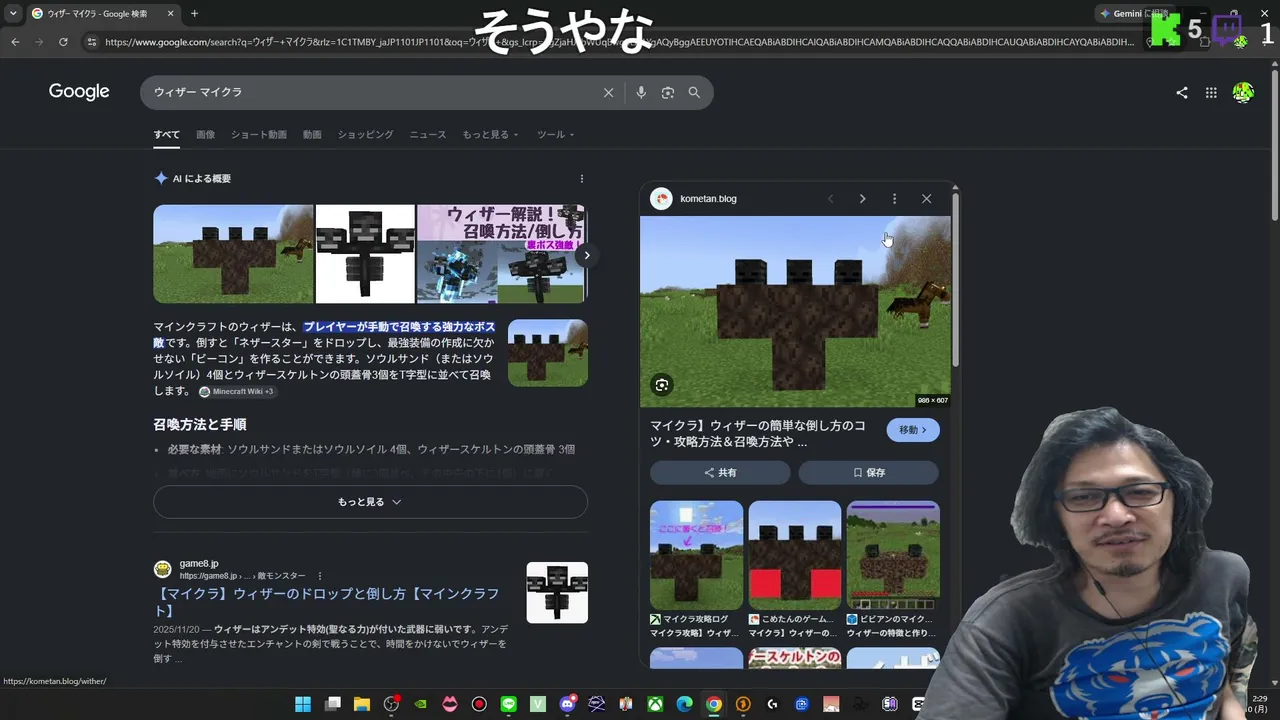The height and width of the screenshot is (720, 1280).
Task: Submit search with the magnifier icon
Action: (694, 93)
